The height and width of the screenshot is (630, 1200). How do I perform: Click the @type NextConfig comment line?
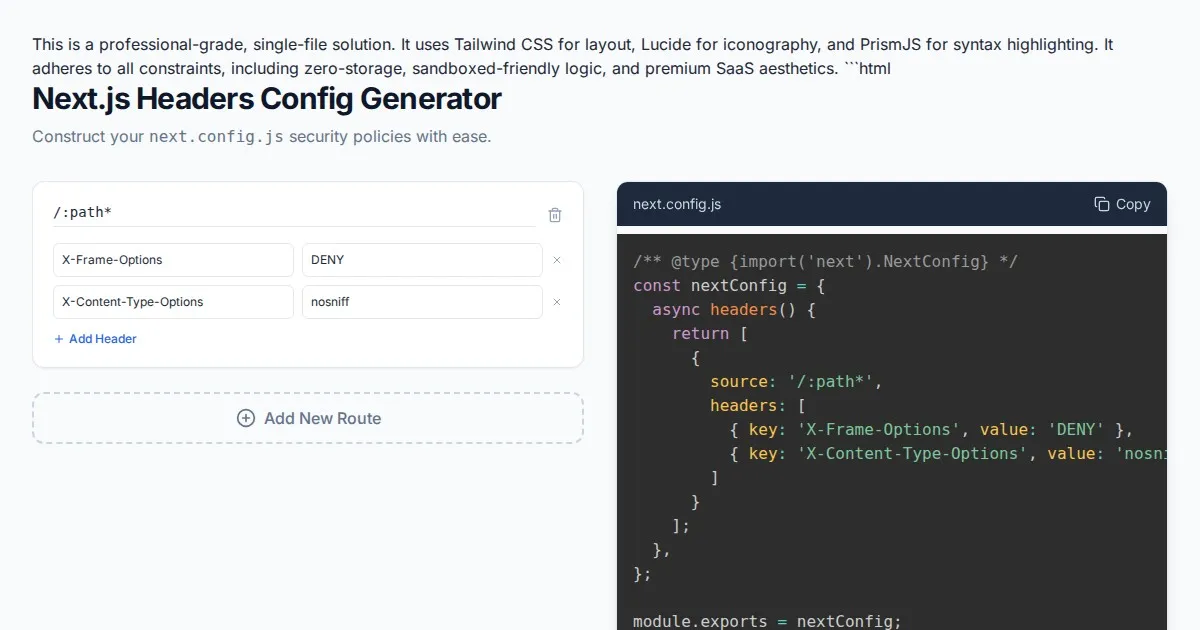[x=825, y=261]
